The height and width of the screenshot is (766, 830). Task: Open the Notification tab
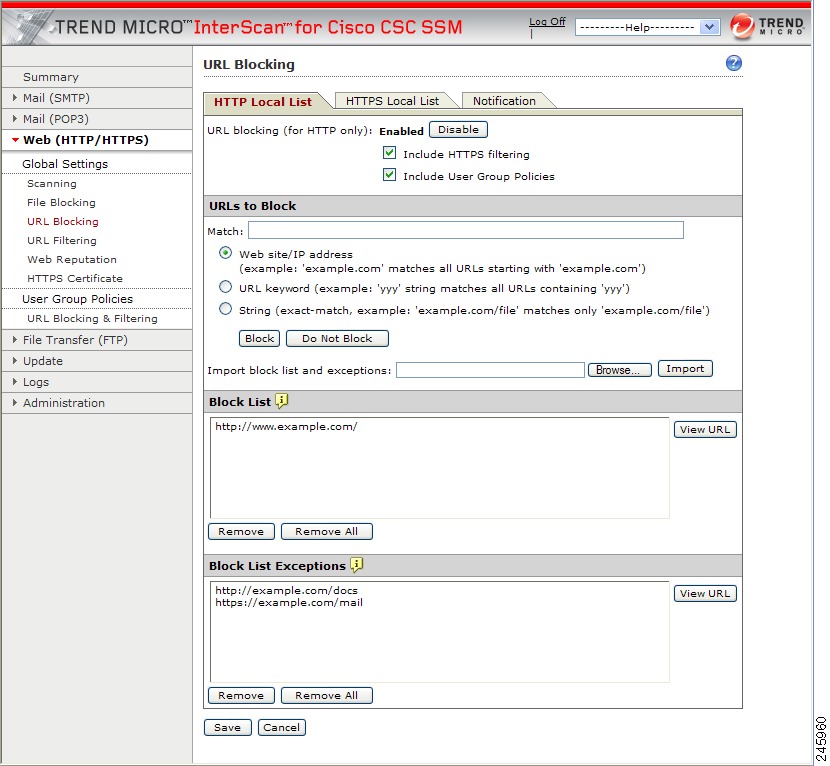pyautogui.click(x=504, y=101)
